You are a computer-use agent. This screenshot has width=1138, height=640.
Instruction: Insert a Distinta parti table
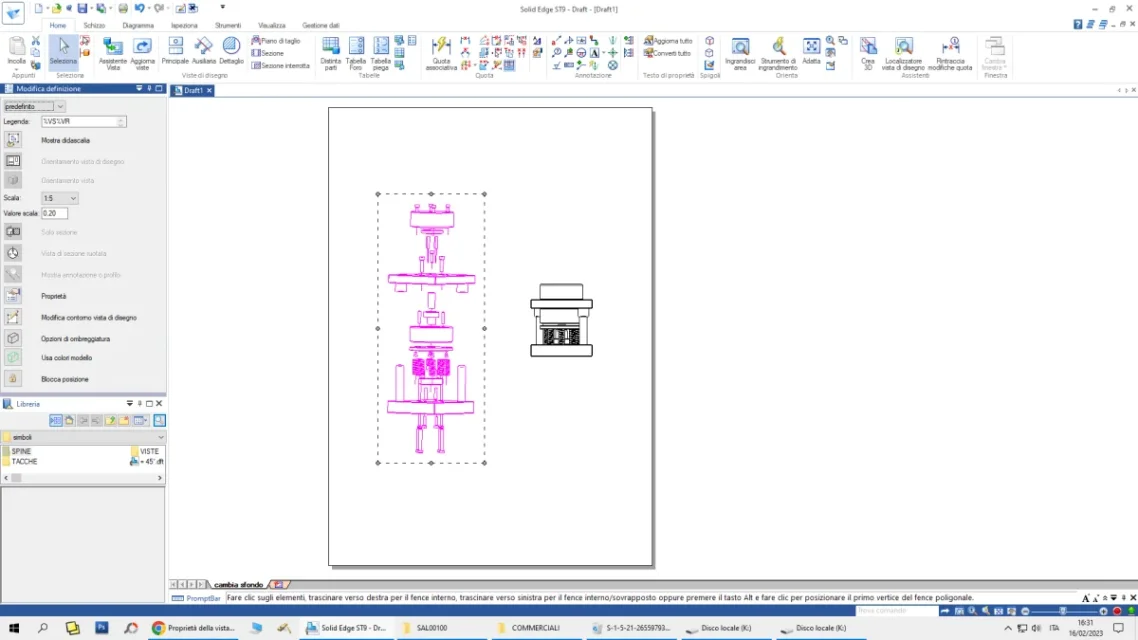[x=330, y=54]
